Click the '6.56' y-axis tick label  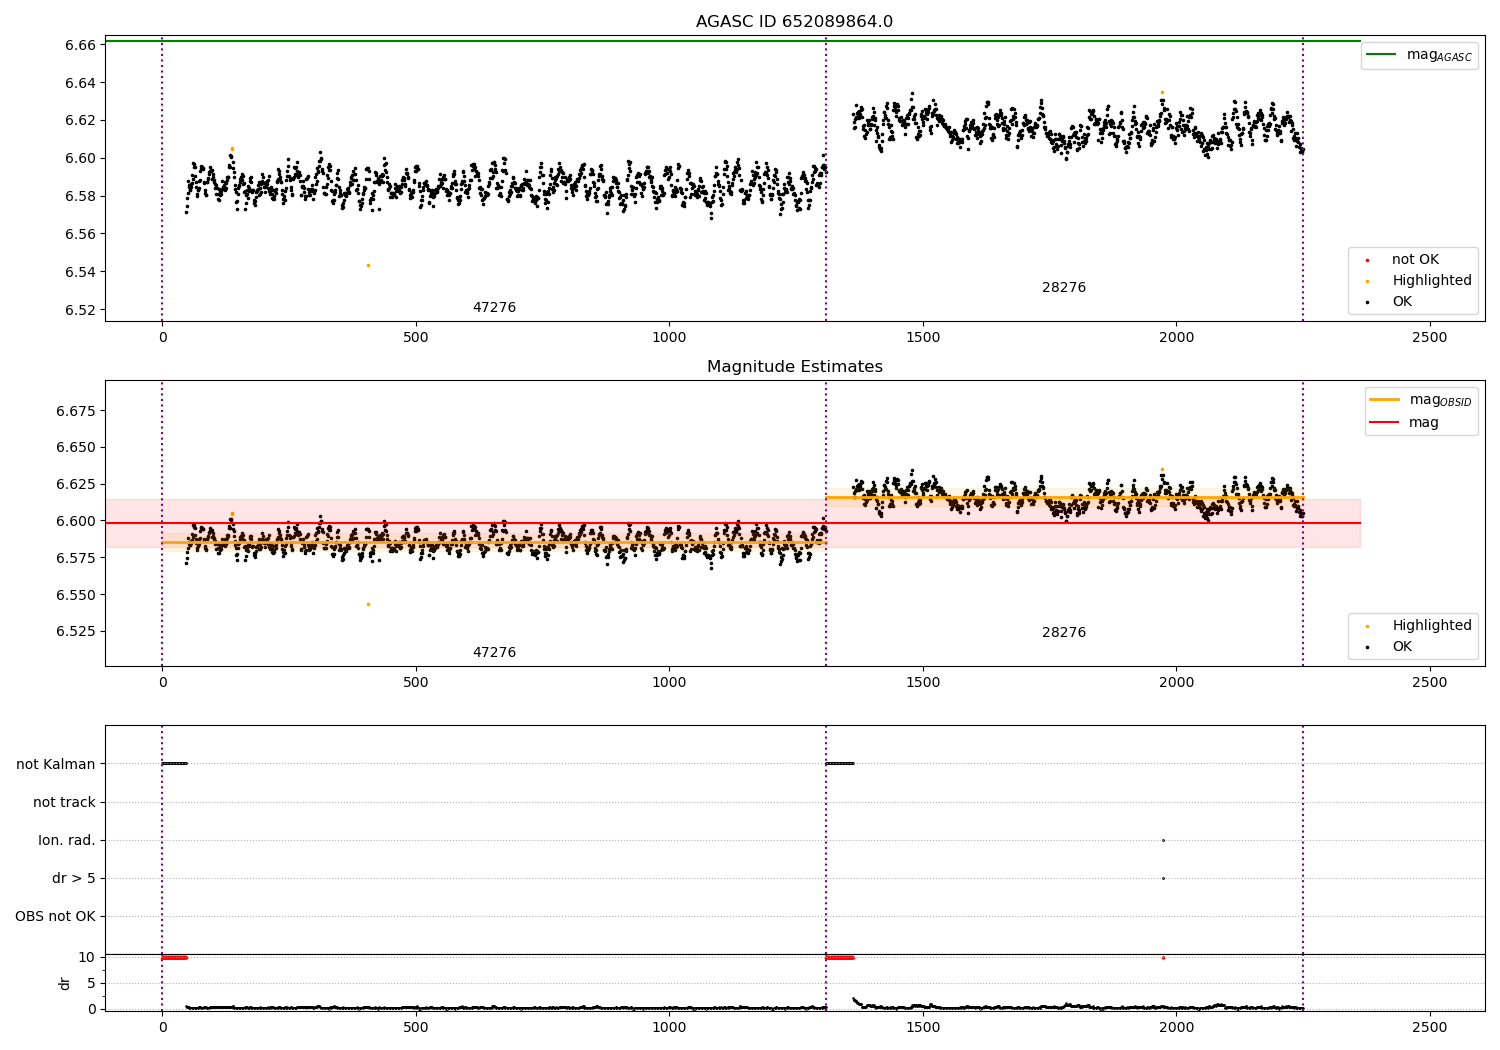coord(80,234)
